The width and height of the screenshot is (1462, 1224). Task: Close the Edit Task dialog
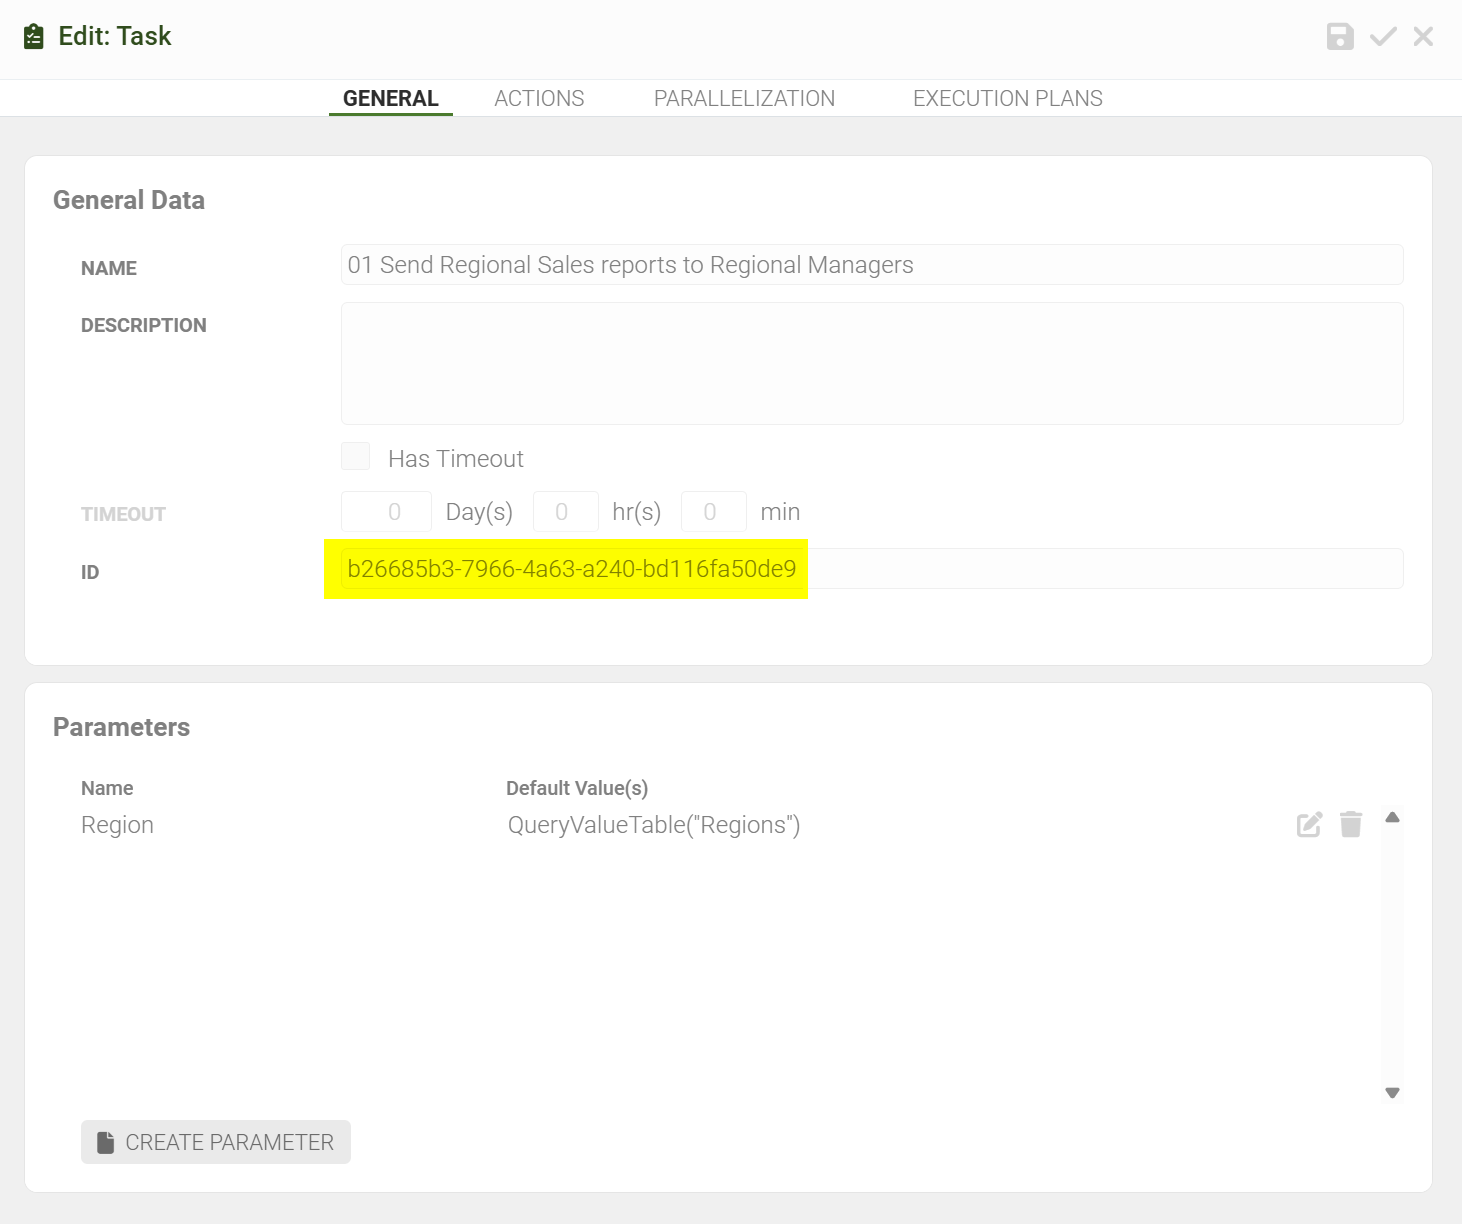coord(1423,37)
